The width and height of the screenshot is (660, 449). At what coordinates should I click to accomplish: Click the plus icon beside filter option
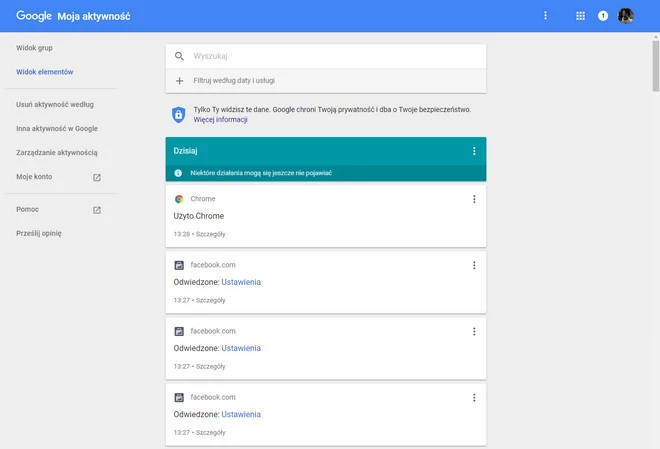[x=180, y=81]
